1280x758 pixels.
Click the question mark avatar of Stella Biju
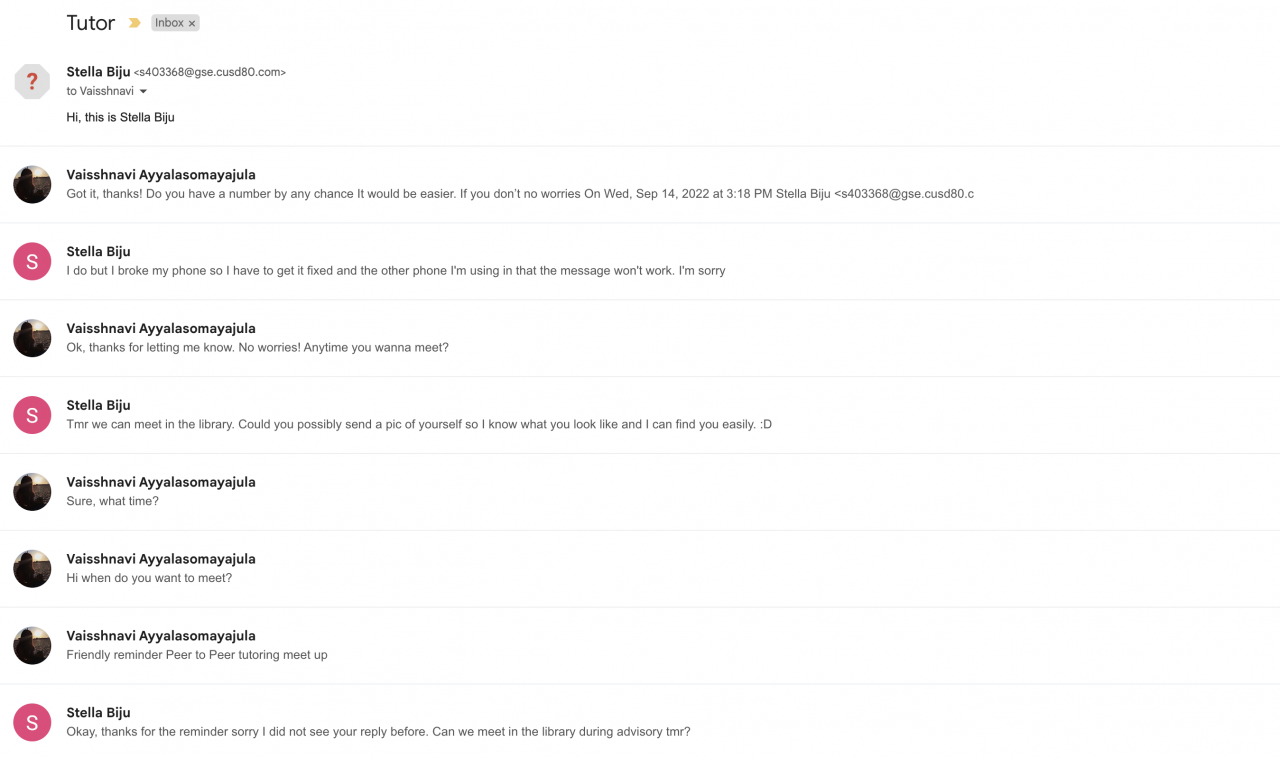click(x=32, y=81)
